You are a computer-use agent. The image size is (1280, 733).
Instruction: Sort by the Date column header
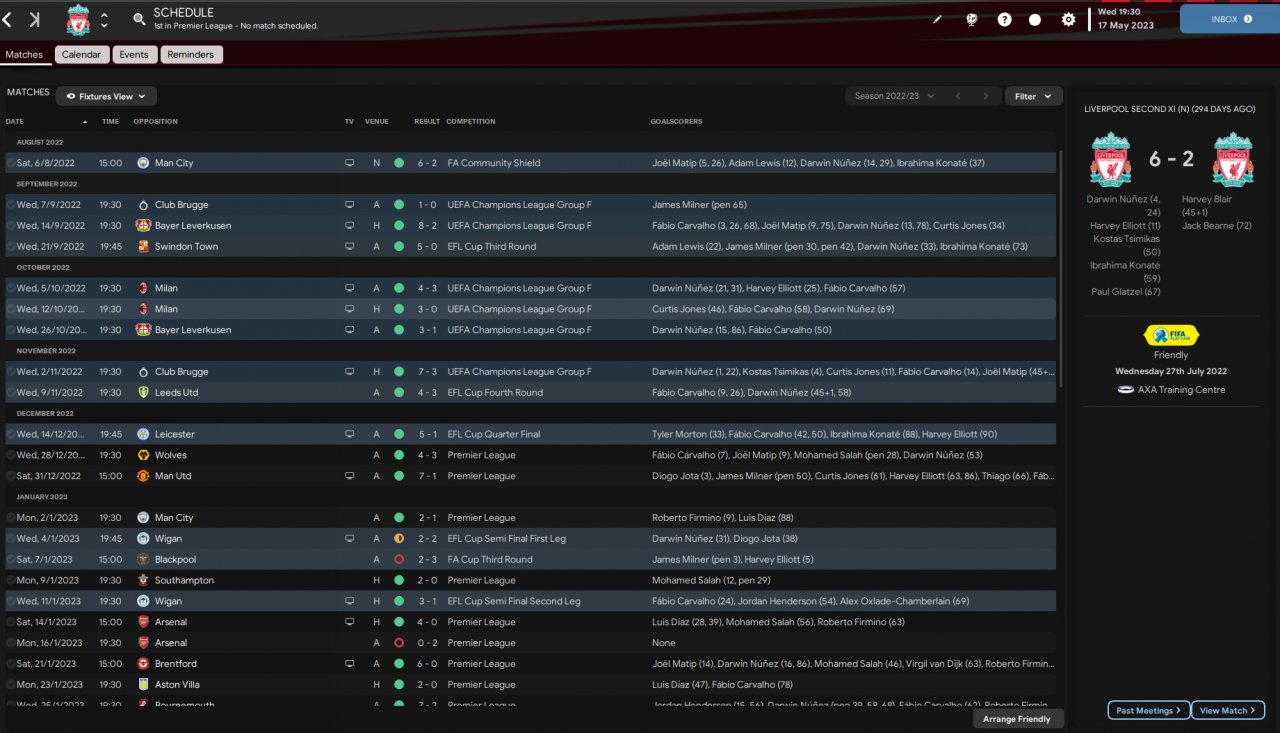[x=14, y=122]
